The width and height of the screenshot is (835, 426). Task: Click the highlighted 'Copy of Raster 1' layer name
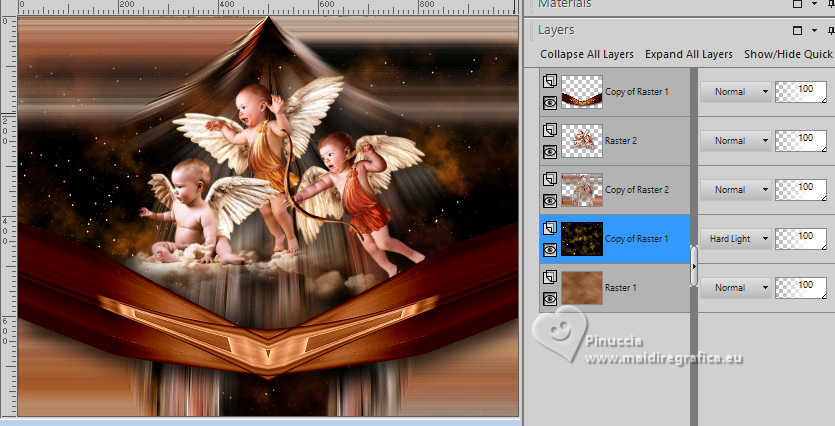pyautogui.click(x=637, y=239)
